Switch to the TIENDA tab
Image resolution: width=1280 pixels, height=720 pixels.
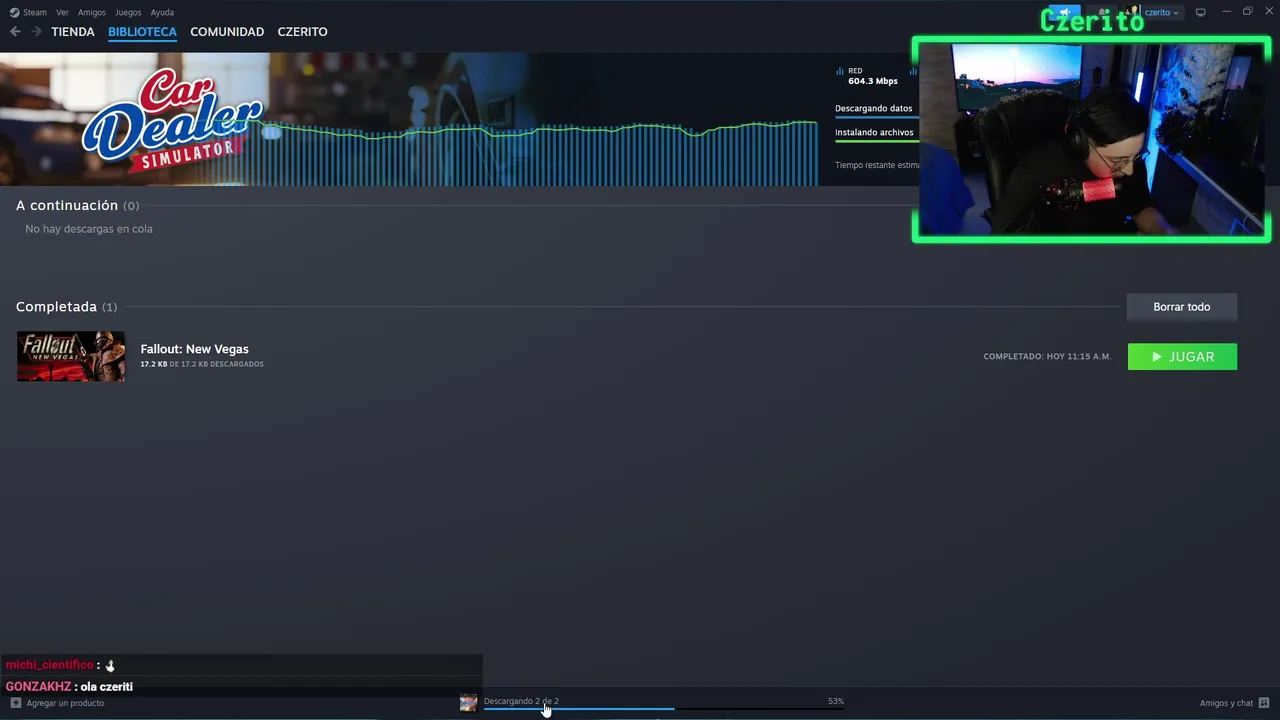[73, 32]
